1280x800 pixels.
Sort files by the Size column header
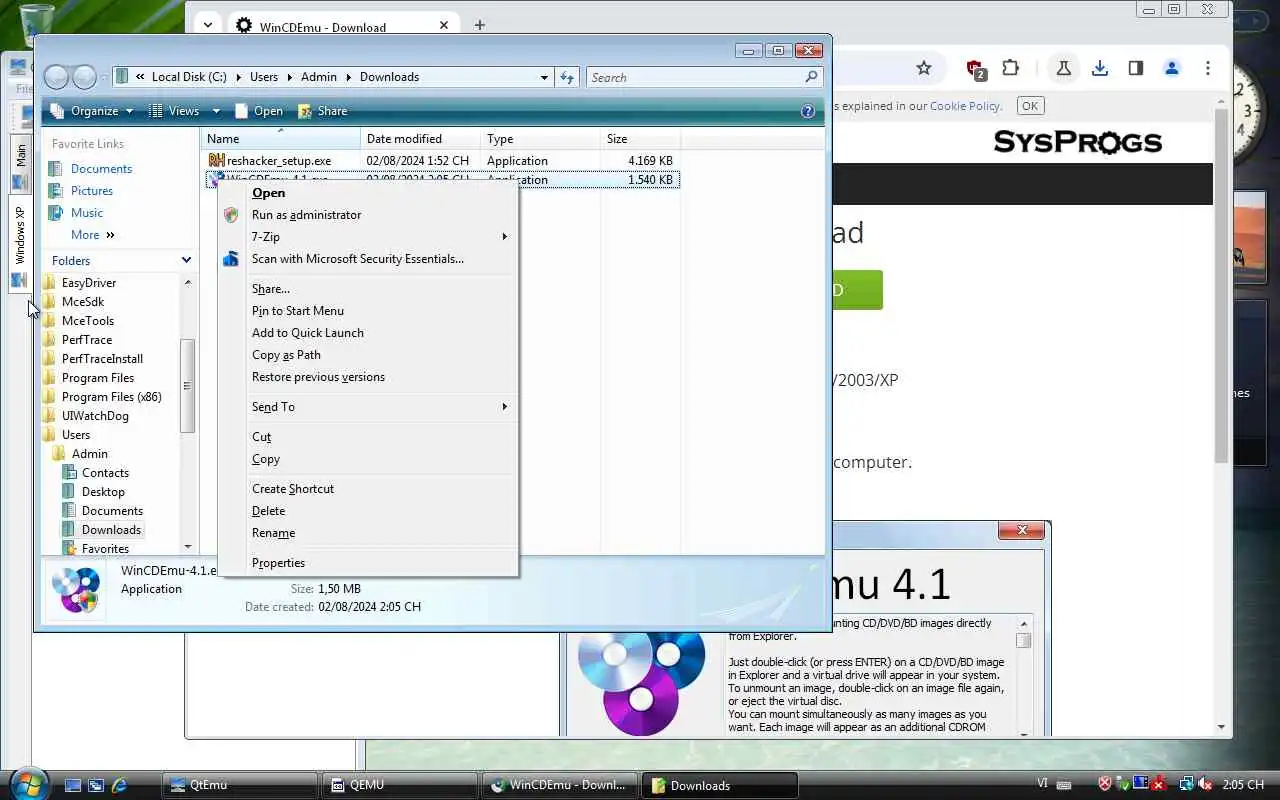coord(640,139)
